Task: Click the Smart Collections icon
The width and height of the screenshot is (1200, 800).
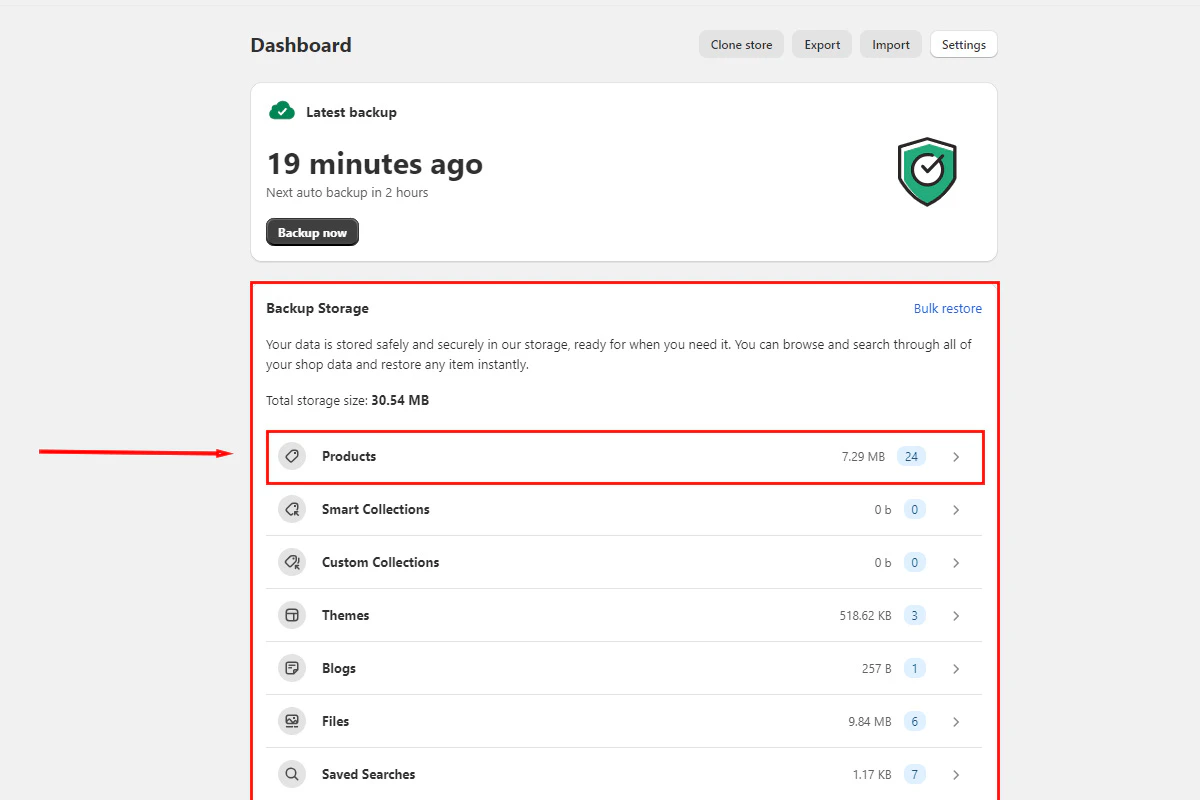Action: [291, 509]
